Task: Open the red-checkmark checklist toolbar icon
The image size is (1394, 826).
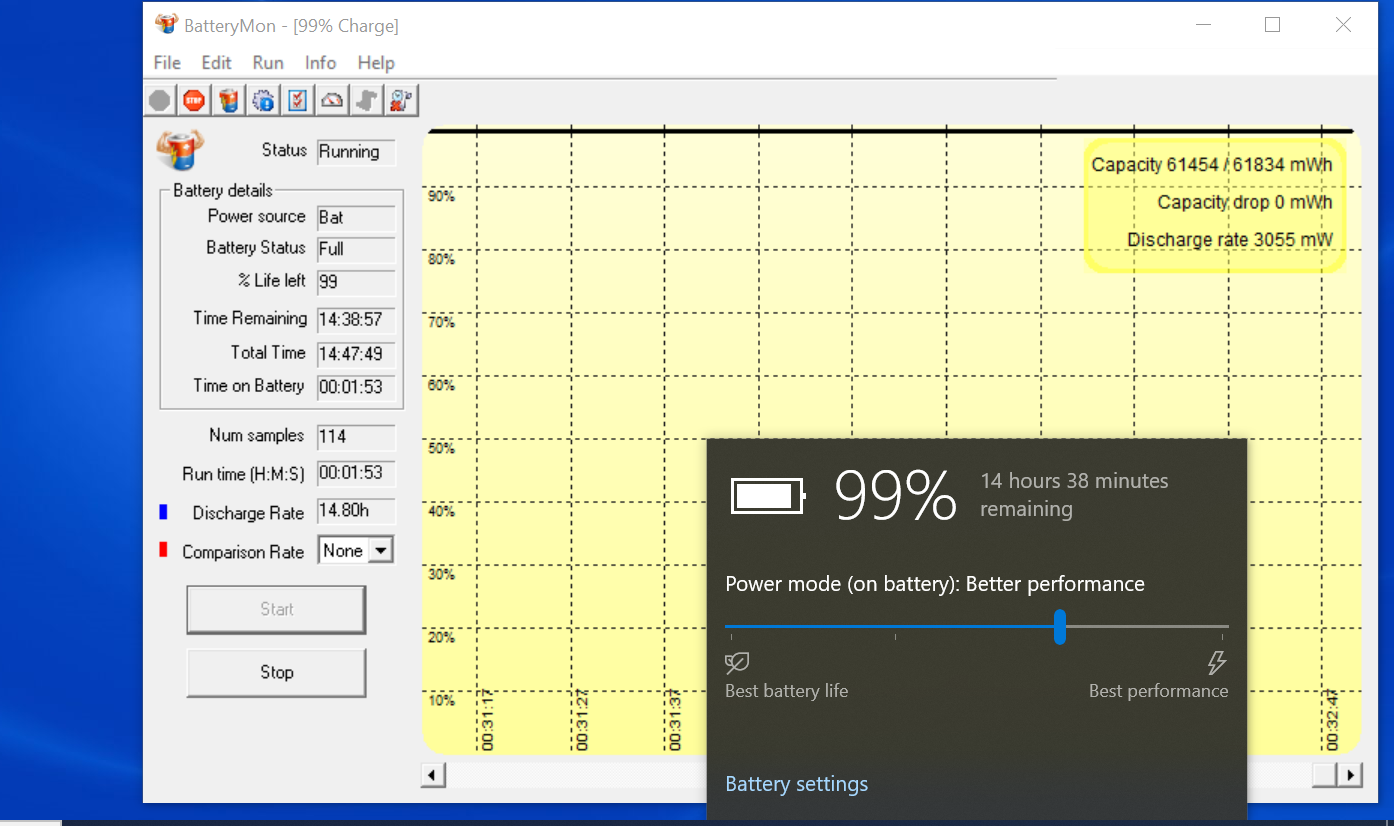Action: pyautogui.click(x=298, y=100)
